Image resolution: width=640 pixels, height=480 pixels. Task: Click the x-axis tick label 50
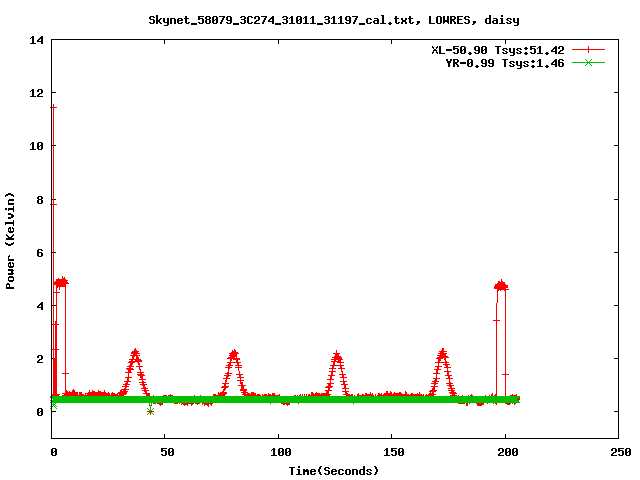tap(167, 452)
